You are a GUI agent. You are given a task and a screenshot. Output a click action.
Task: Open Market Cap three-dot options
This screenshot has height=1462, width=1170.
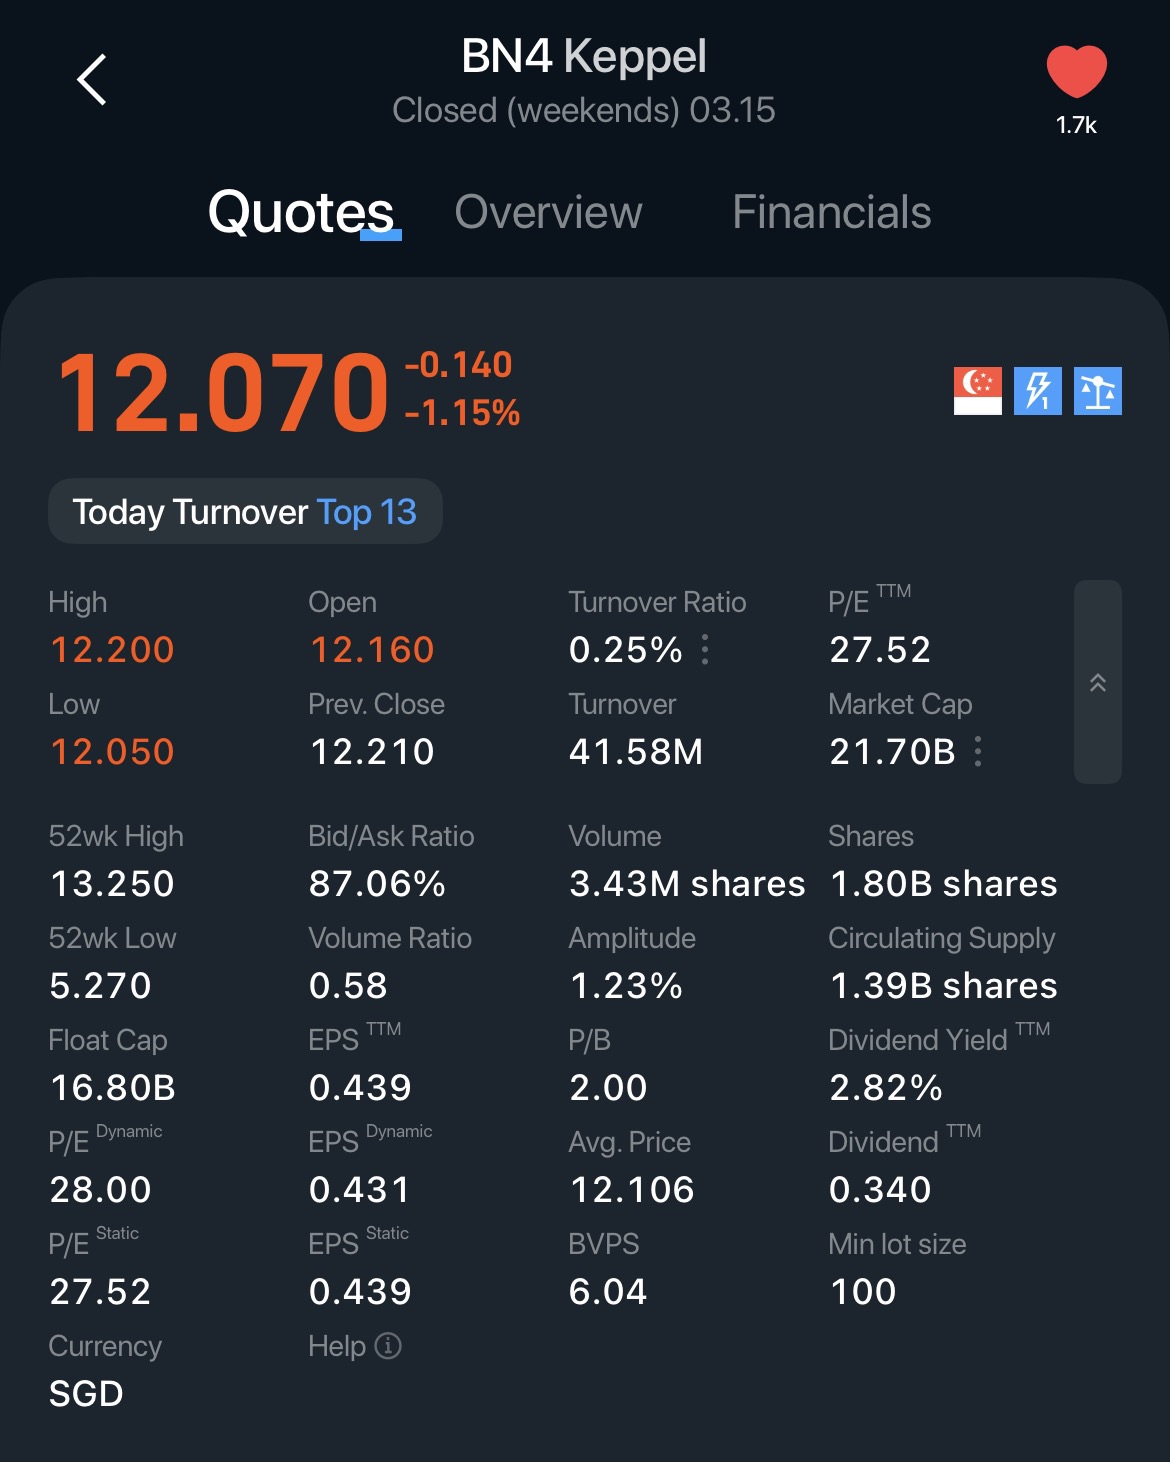point(978,752)
